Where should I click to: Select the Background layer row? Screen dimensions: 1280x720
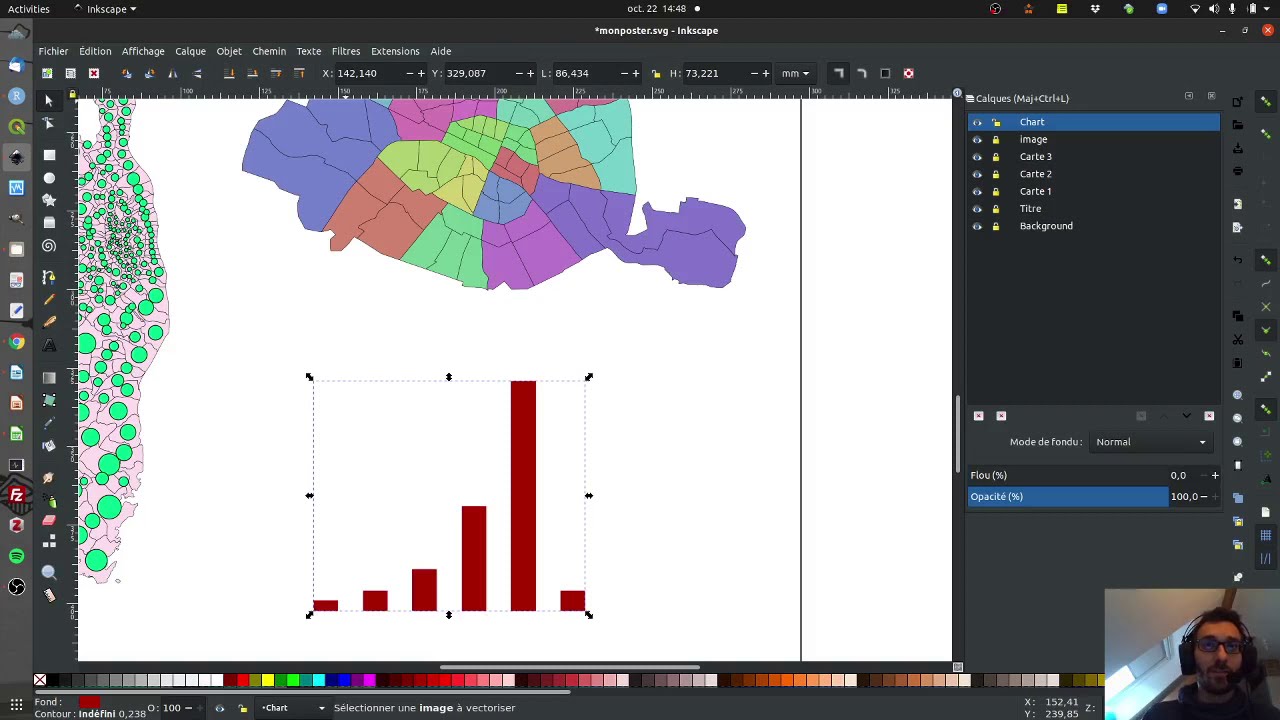1093,226
